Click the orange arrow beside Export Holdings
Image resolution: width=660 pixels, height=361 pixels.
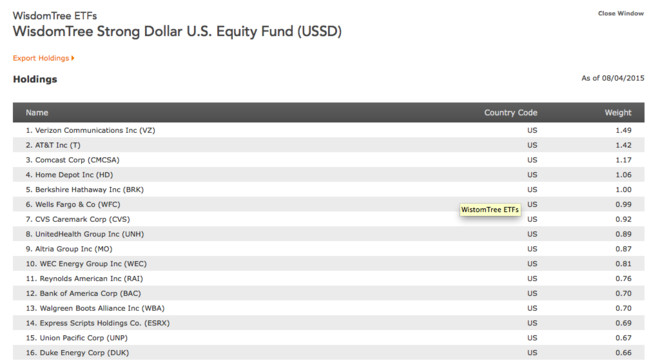pyautogui.click(x=73, y=58)
